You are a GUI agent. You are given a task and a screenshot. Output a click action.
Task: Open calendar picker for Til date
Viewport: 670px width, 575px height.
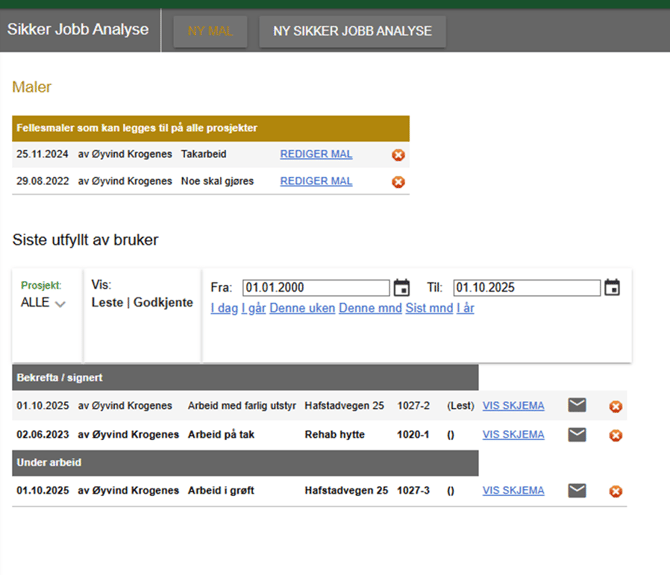pyautogui.click(x=612, y=288)
